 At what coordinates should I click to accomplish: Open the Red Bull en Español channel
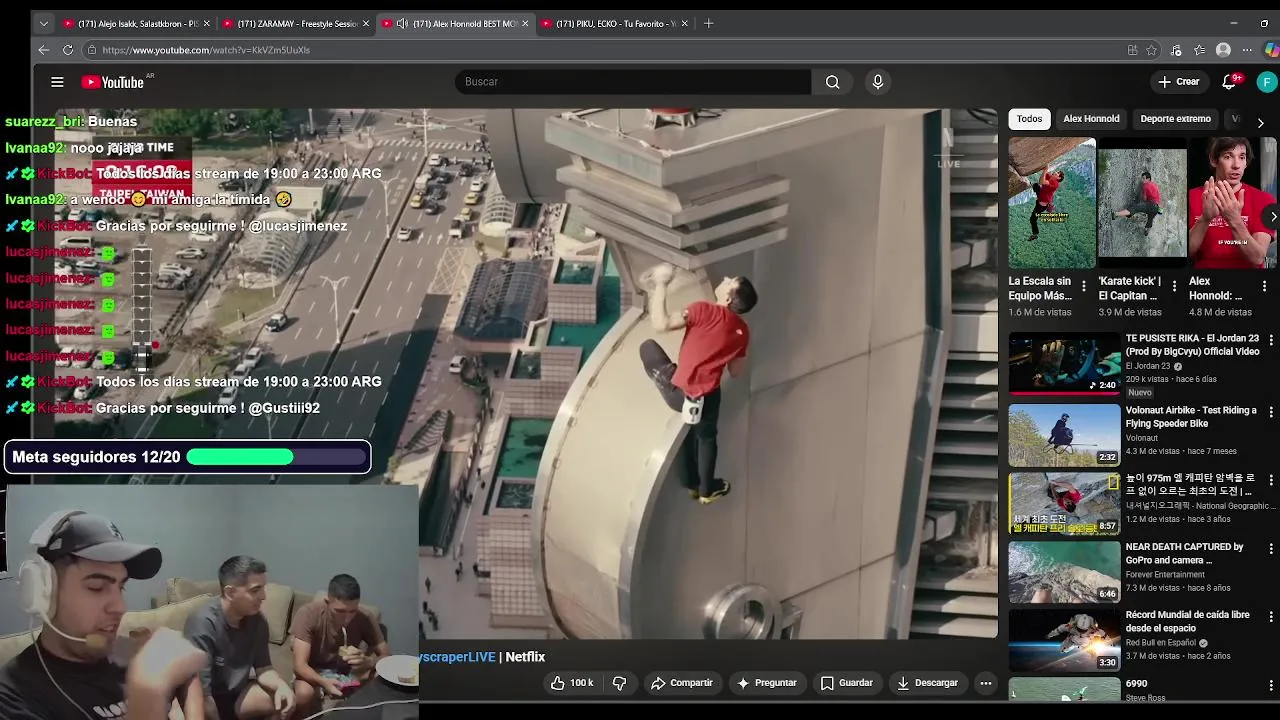(x=1162, y=643)
